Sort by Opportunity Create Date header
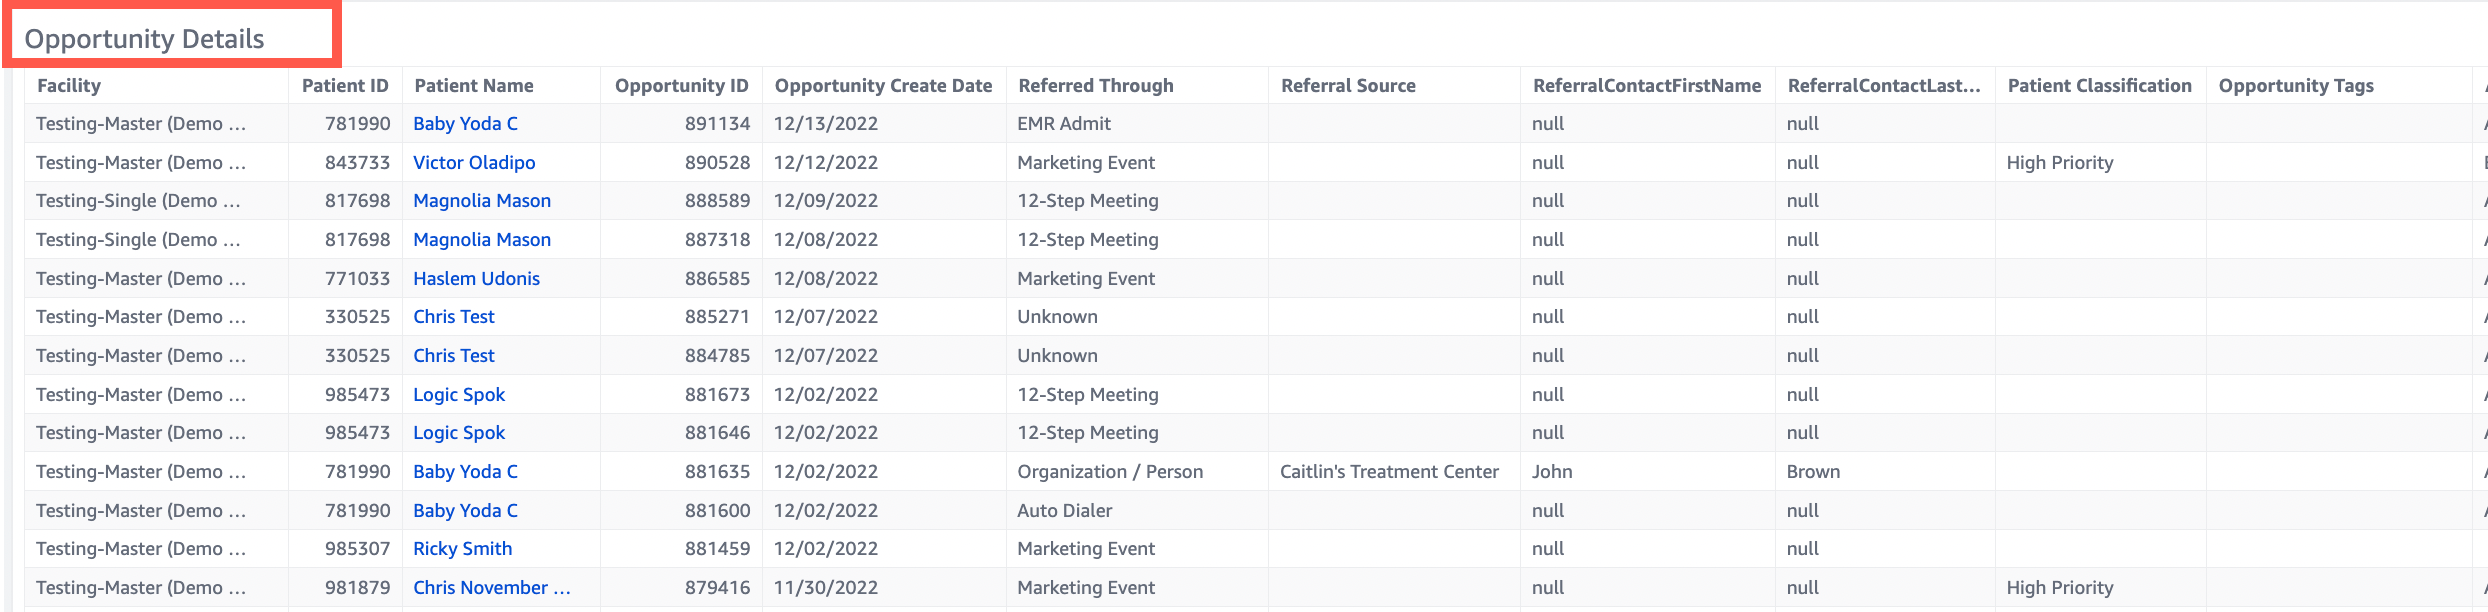The height and width of the screenshot is (612, 2488). [883, 86]
